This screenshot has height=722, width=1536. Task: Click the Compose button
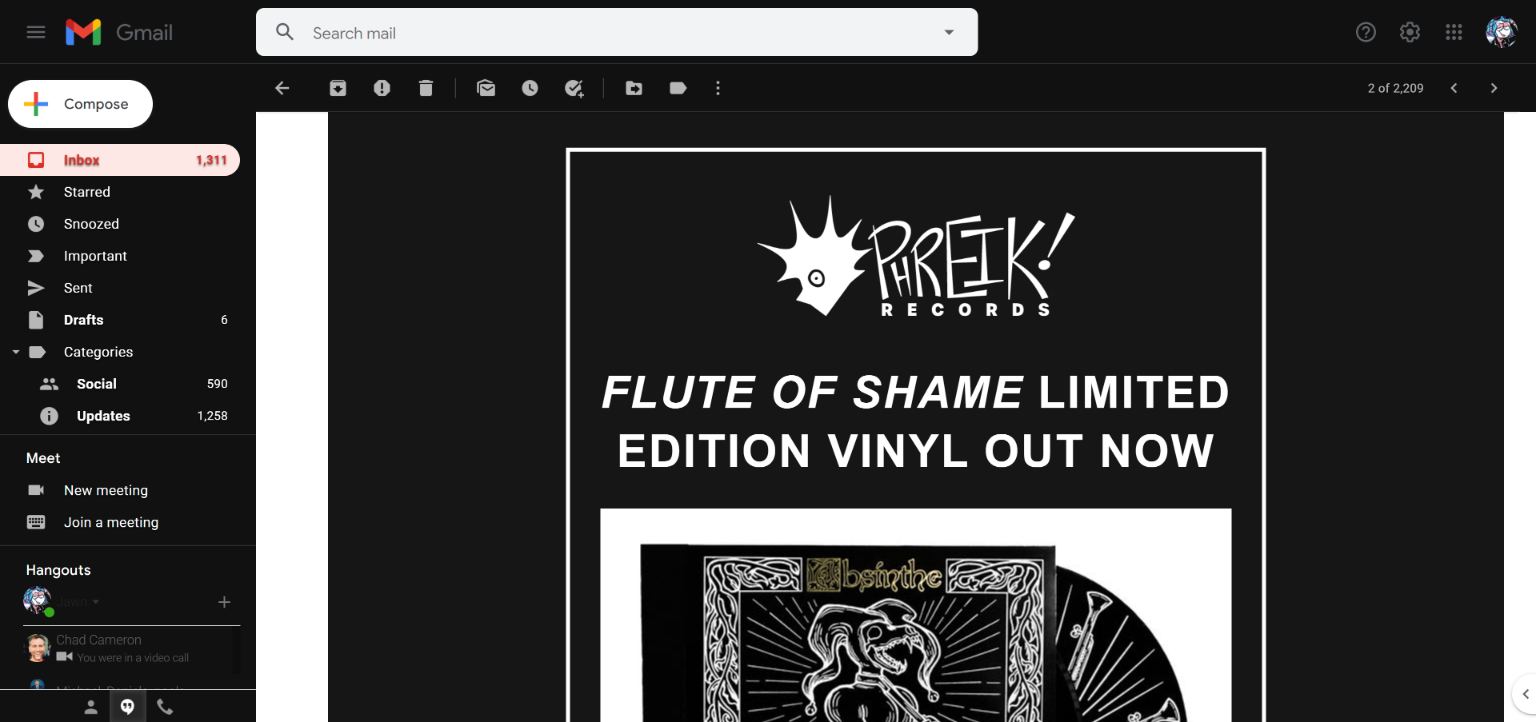click(x=80, y=104)
